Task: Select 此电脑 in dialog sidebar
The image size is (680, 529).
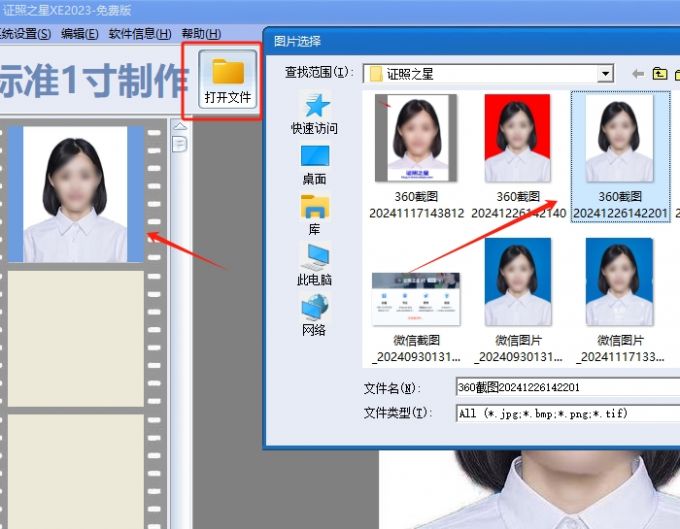Action: (x=314, y=265)
